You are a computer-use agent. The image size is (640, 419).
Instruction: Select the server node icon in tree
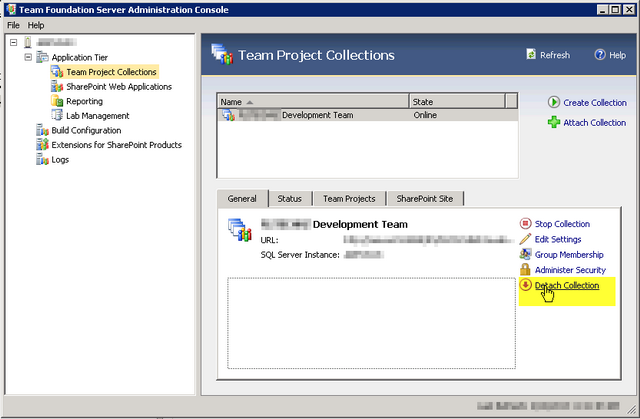click(28, 42)
